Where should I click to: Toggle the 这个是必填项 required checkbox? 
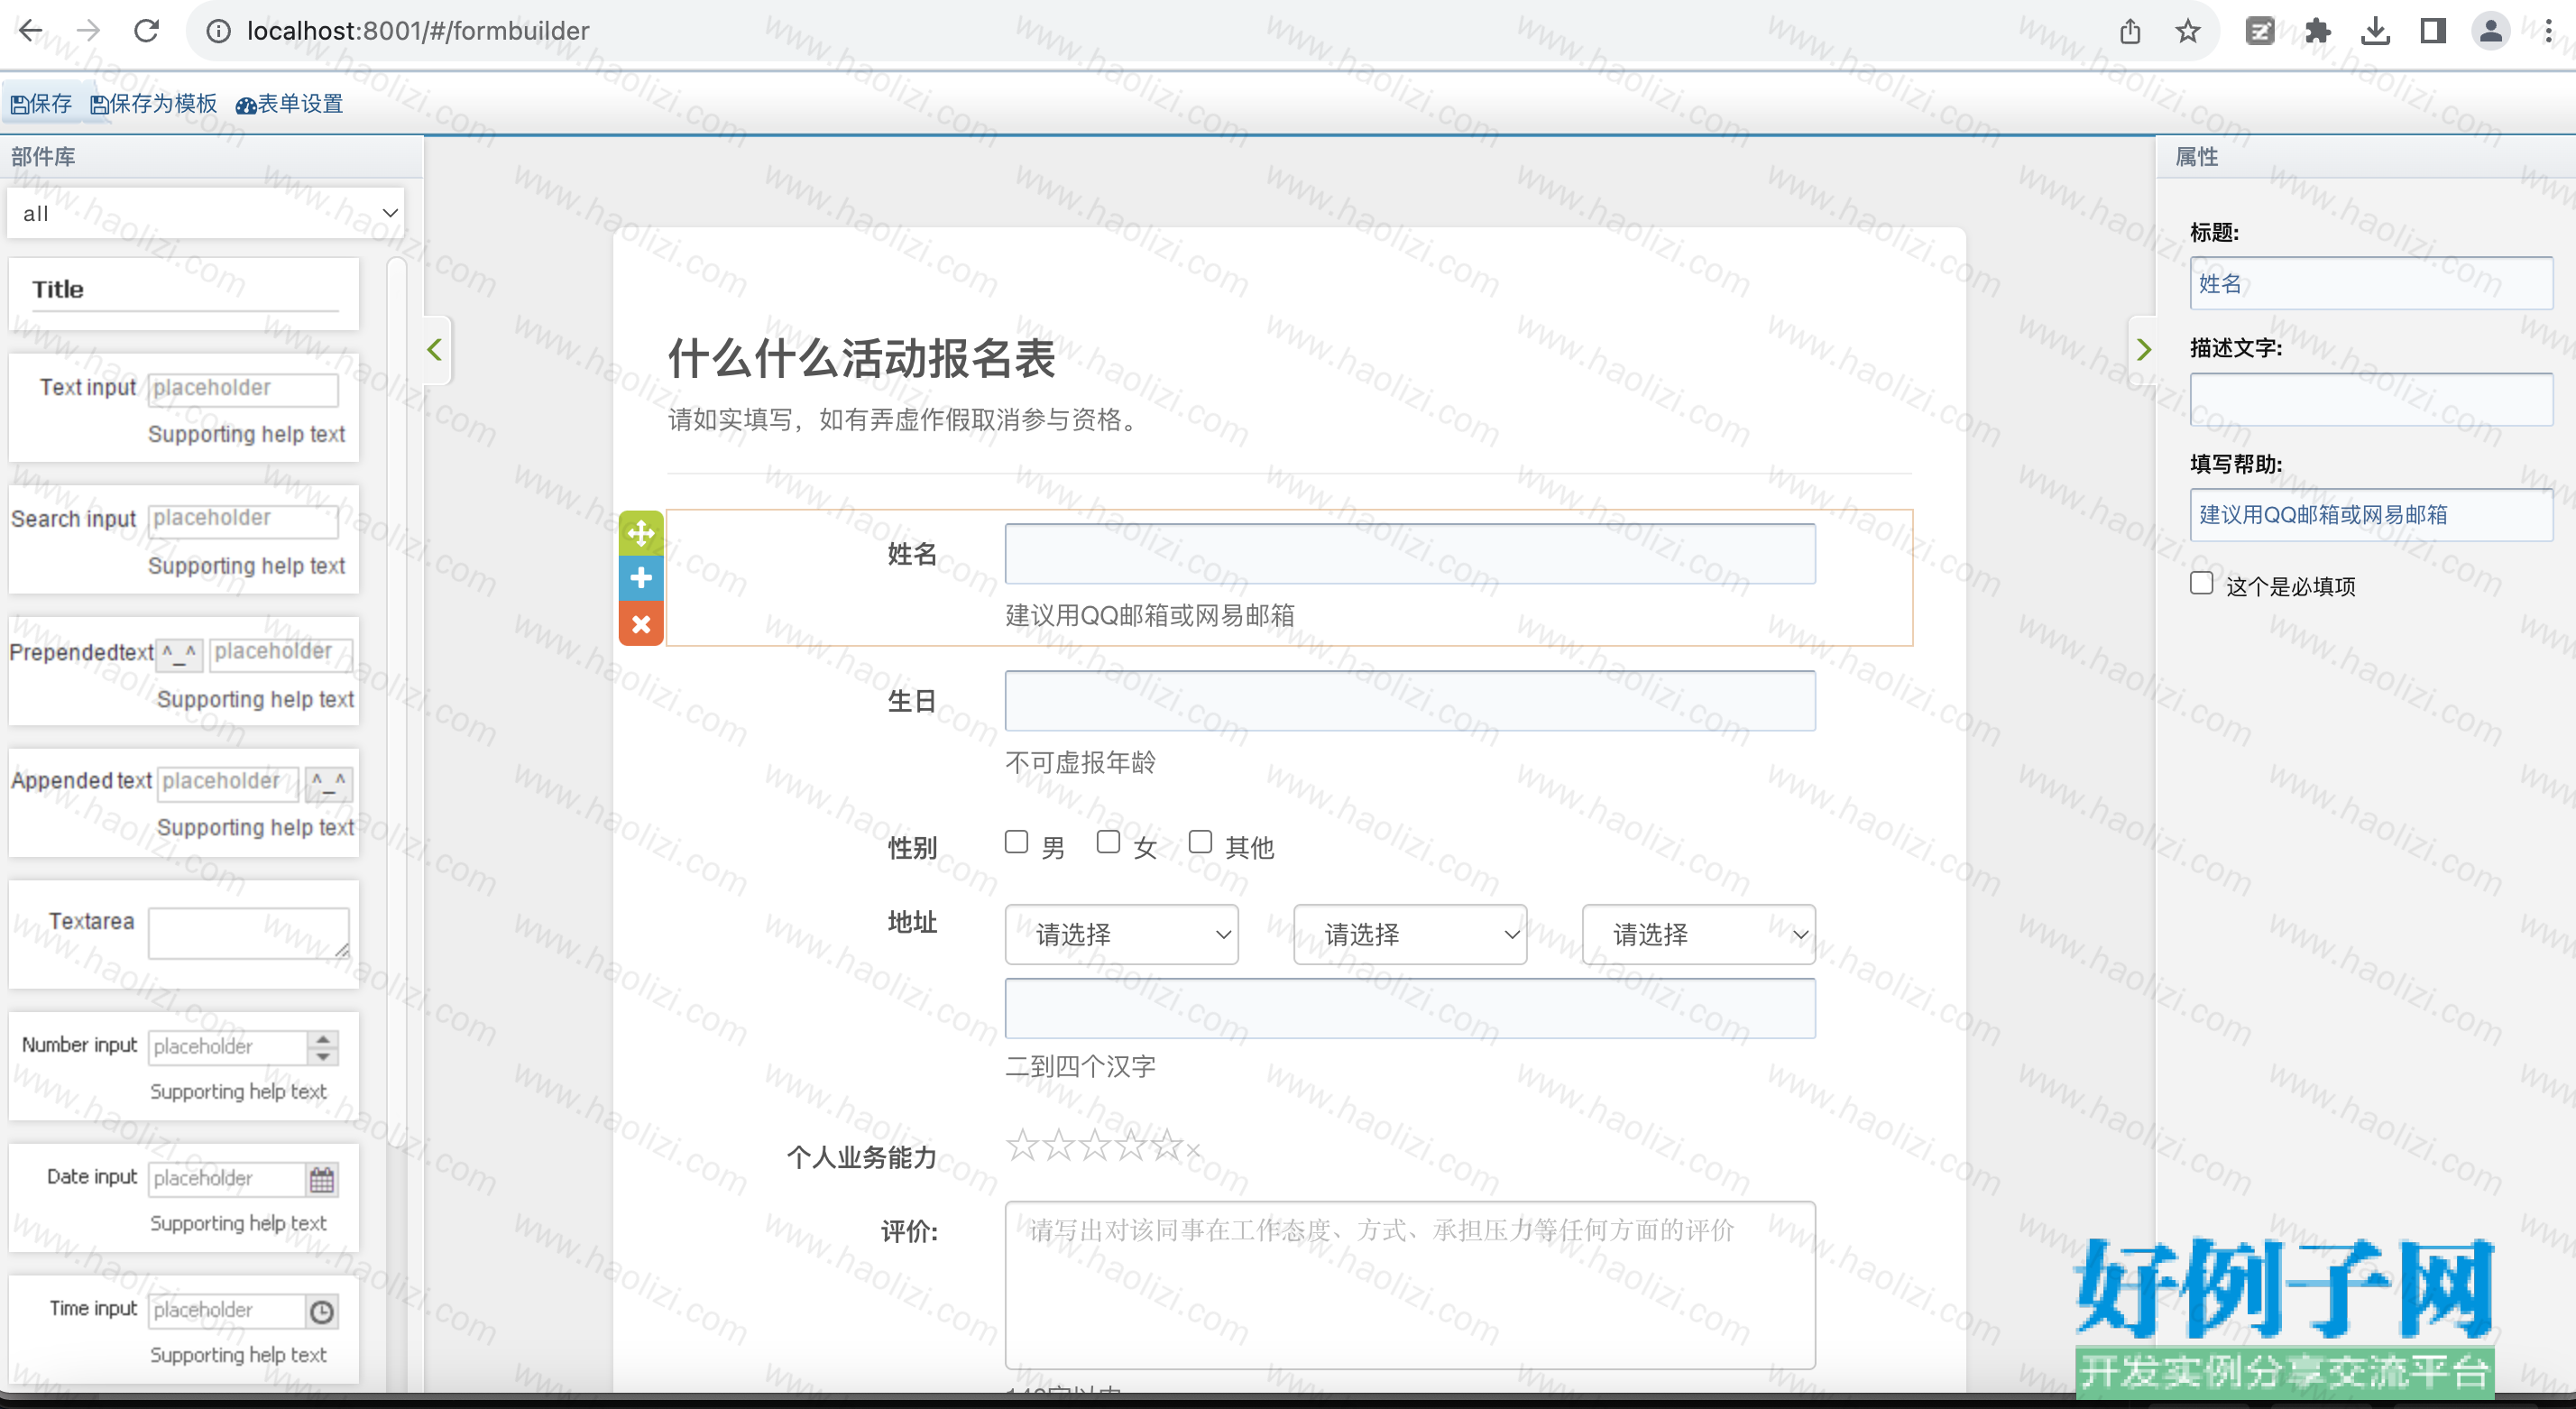pos(2201,583)
